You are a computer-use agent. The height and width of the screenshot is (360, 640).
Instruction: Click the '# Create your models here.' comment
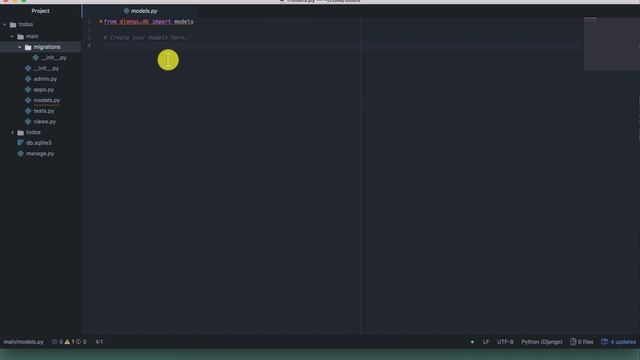(x=146, y=38)
